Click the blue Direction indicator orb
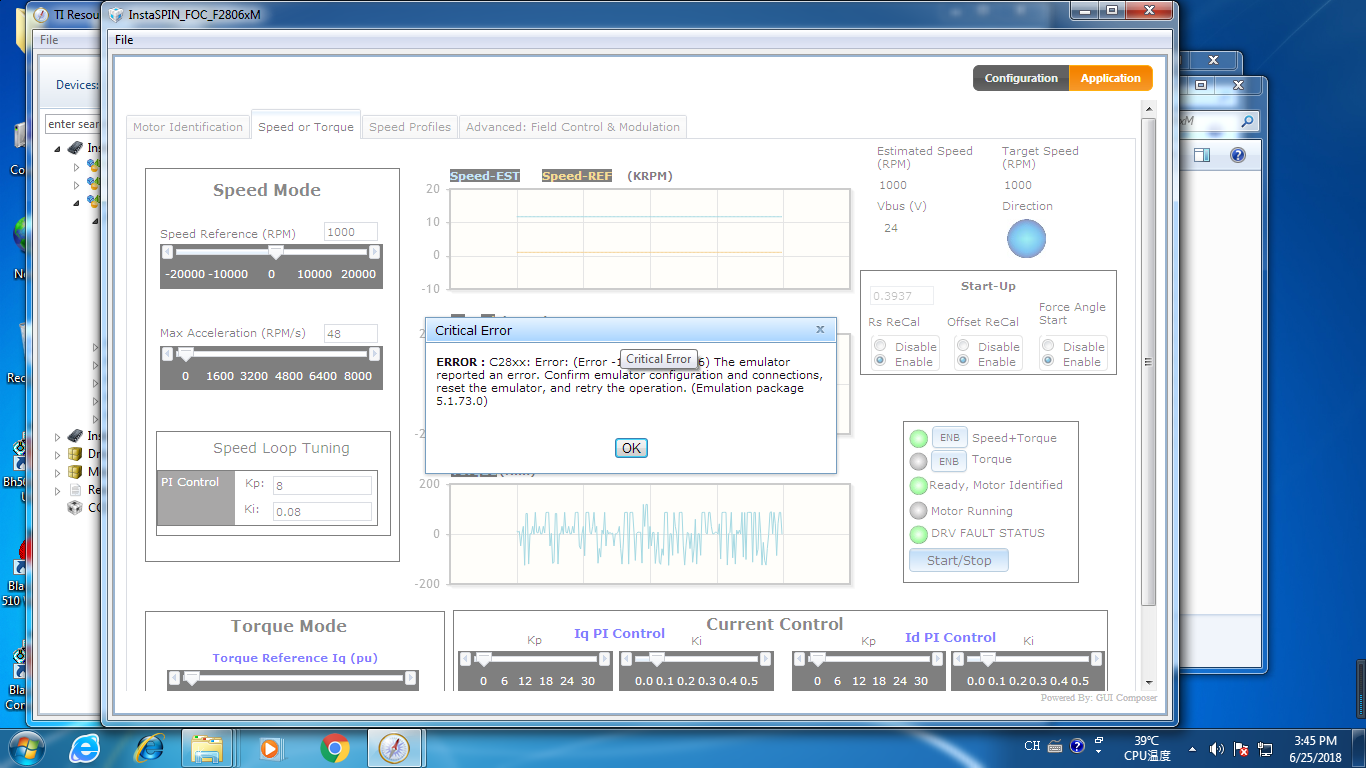Screen dimensions: 1366x768 (x=1027, y=239)
